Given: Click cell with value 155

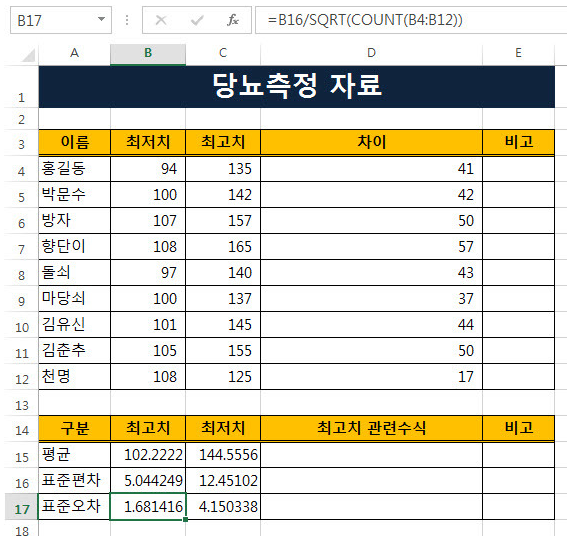Looking at the screenshot, I should point(223,351).
